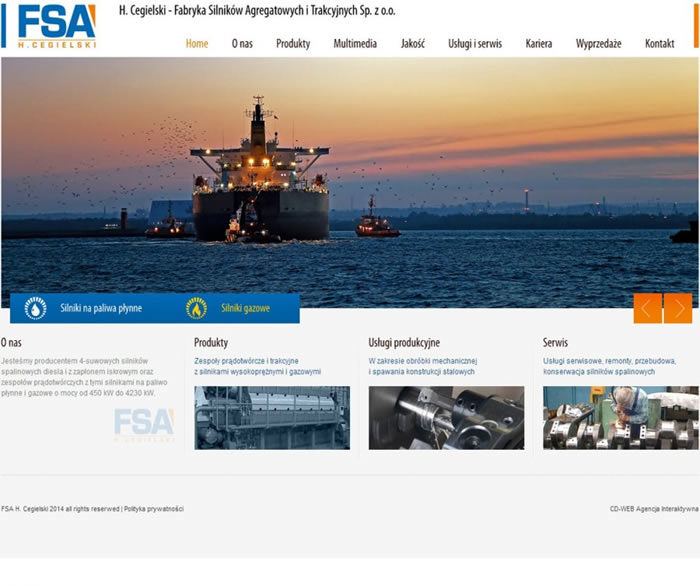
Task: Open the Produkty section heading
Action: point(211,342)
